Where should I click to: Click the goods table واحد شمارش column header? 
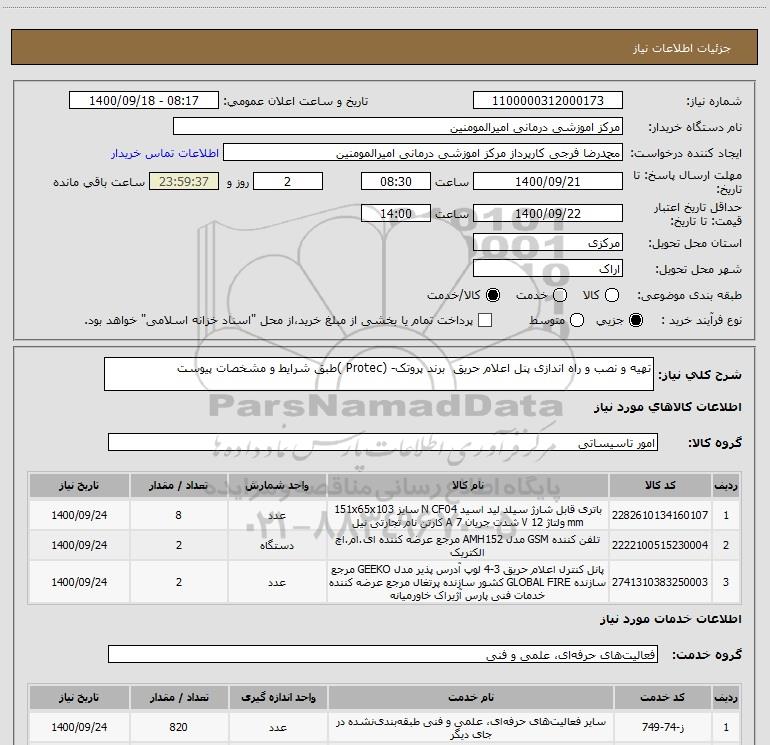pos(277,485)
